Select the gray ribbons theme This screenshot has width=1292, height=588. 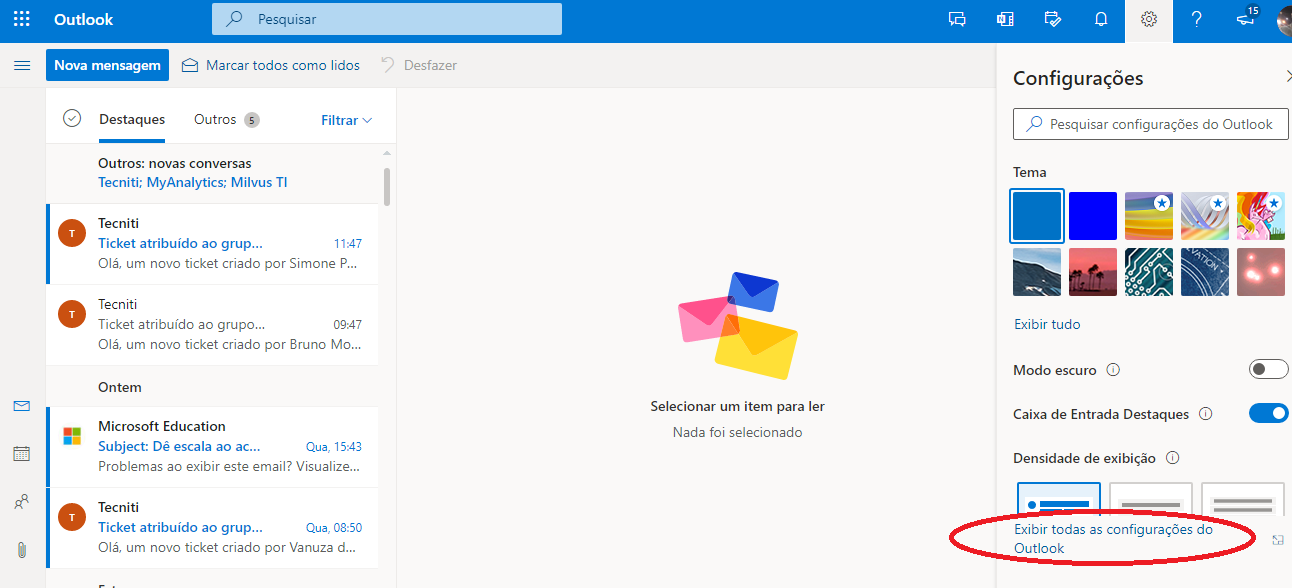pos(1205,216)
